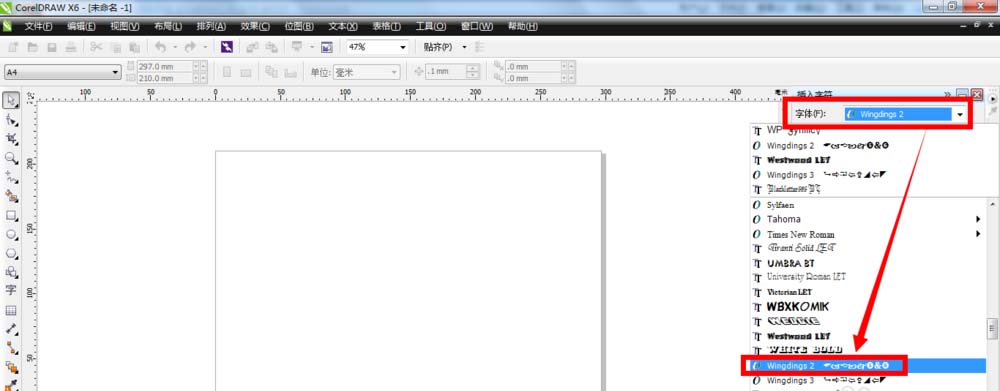Choose UMBRA BT font
The width and height of the screenshot is (1000, 391).
pyautogui.click(x=868, y=263)
